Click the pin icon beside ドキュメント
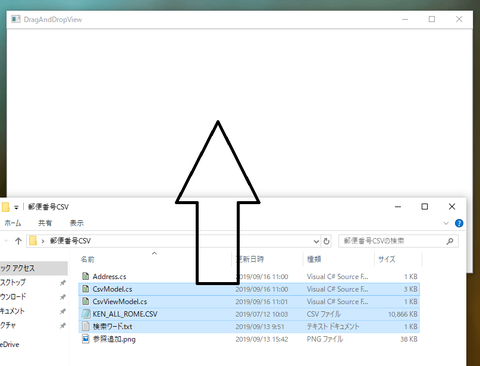 pos(62,311)
